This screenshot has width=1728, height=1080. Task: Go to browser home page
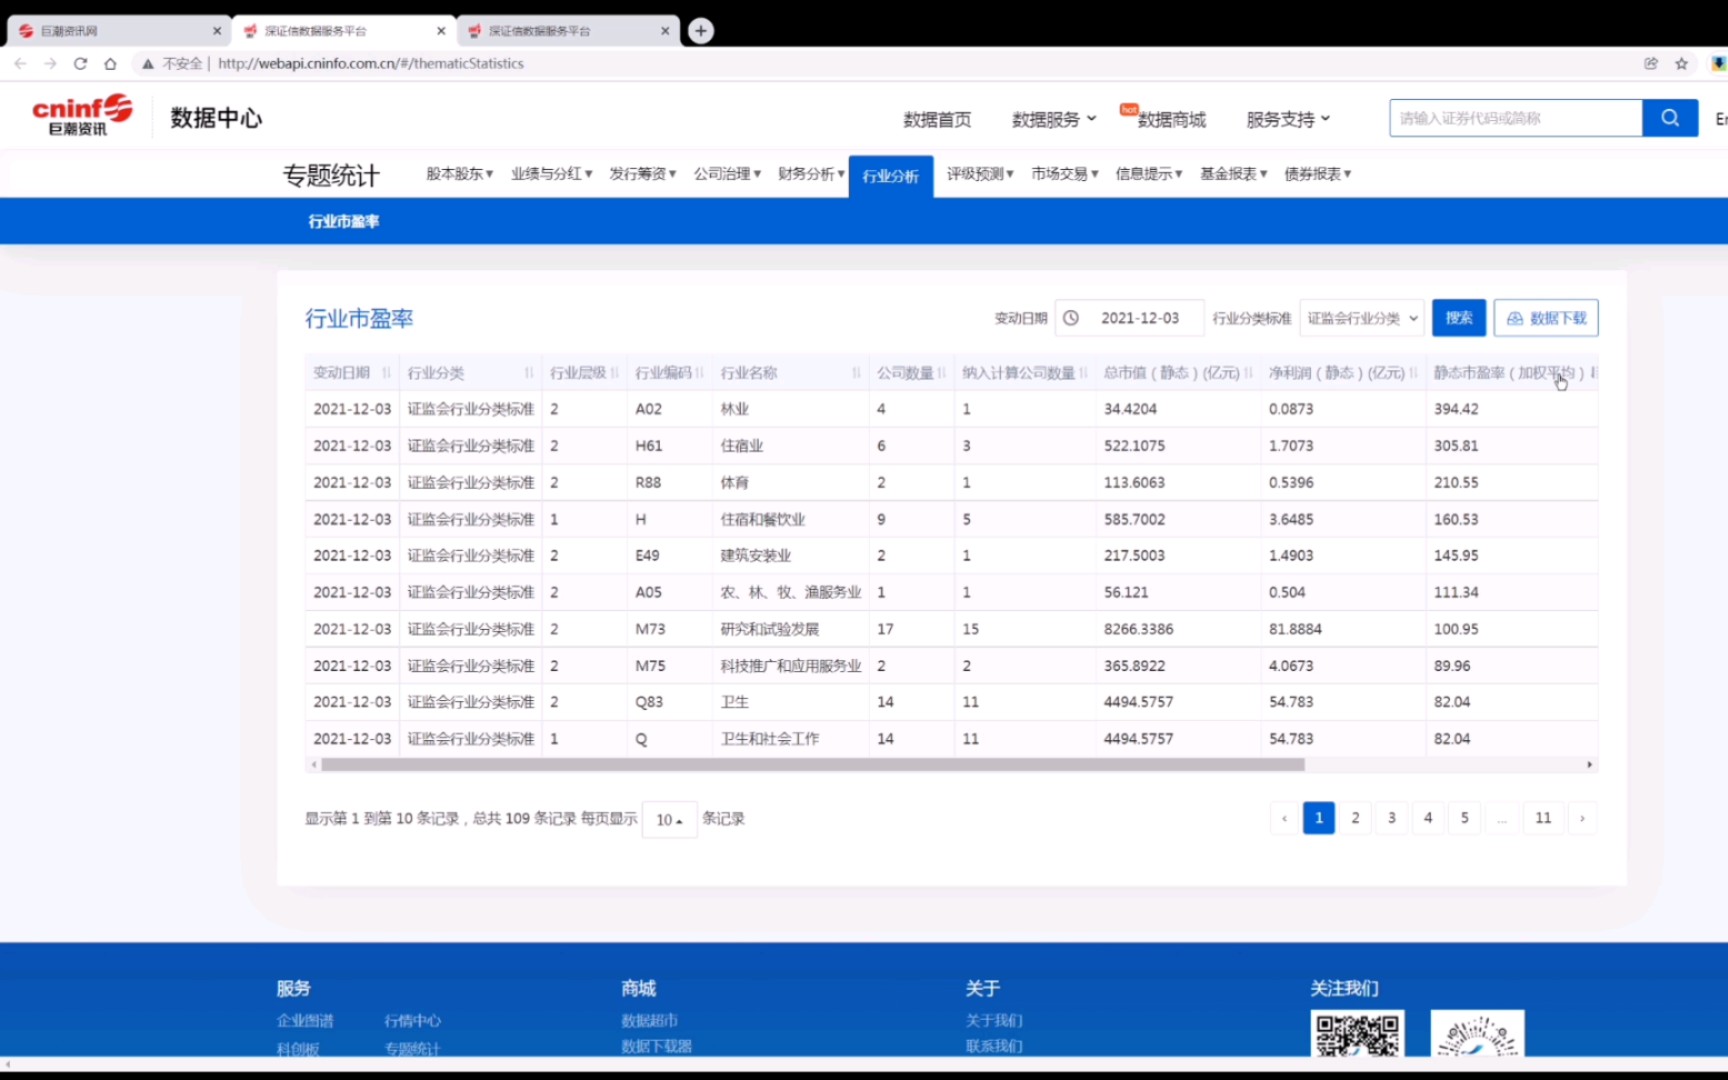click(110, 63)
